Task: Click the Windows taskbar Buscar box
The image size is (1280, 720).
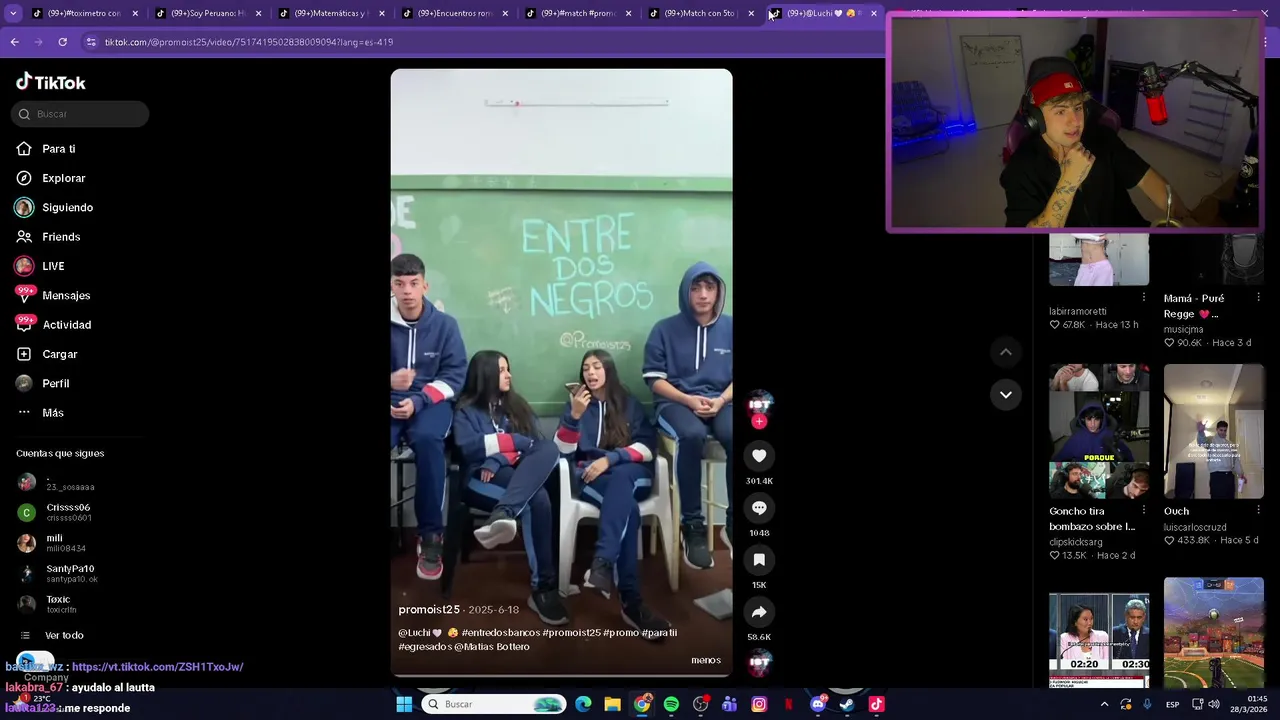Action: [x=494, y=704]
